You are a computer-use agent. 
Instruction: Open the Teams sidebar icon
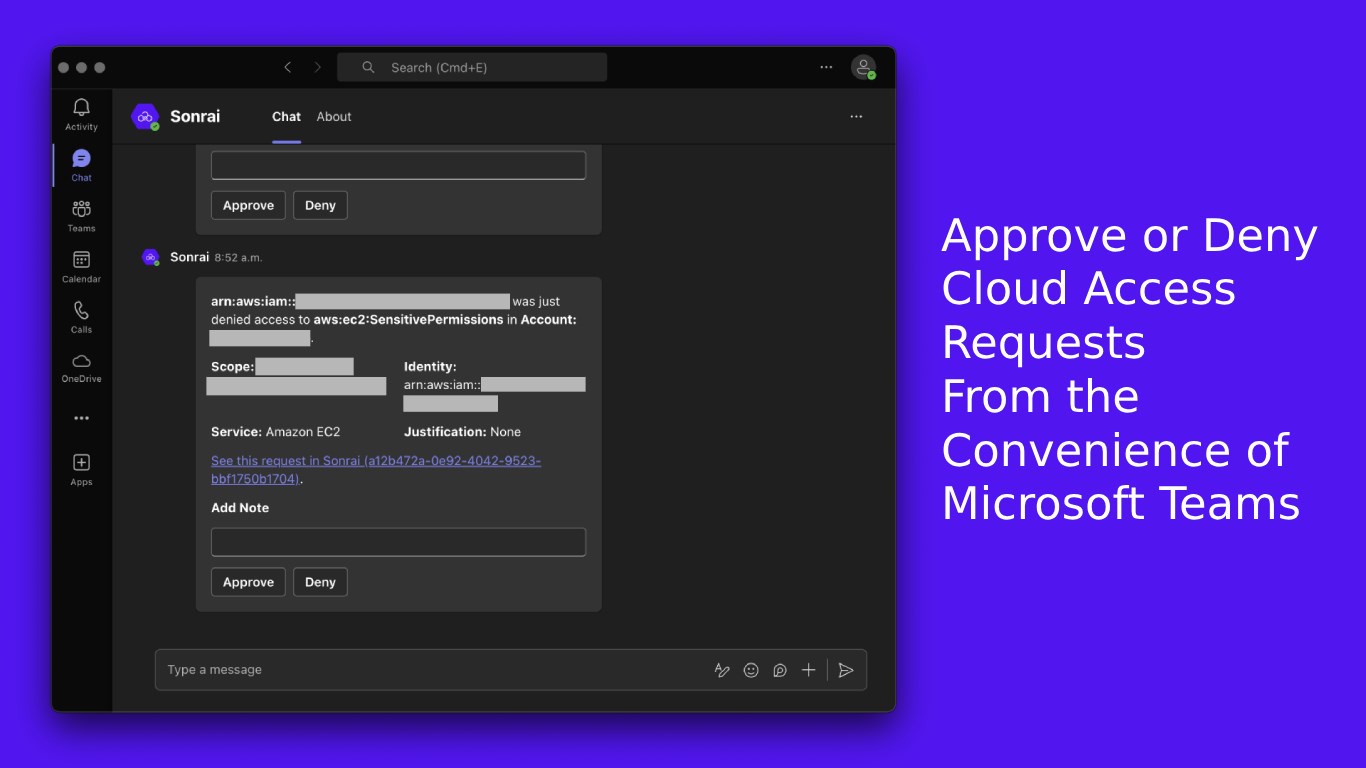[x=81, y=209]
